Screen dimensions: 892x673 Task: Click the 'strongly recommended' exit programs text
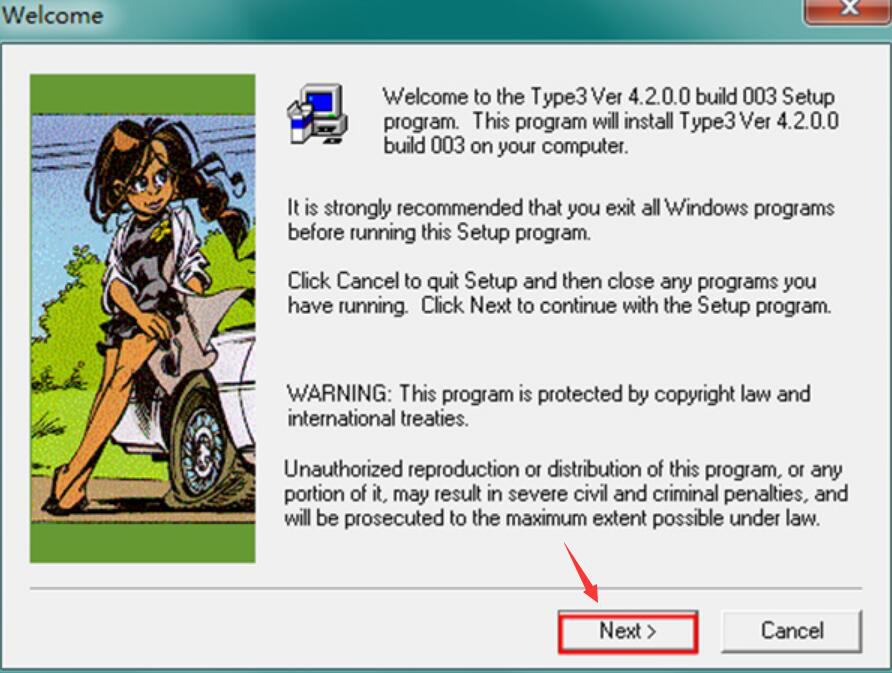pos(561,220)
